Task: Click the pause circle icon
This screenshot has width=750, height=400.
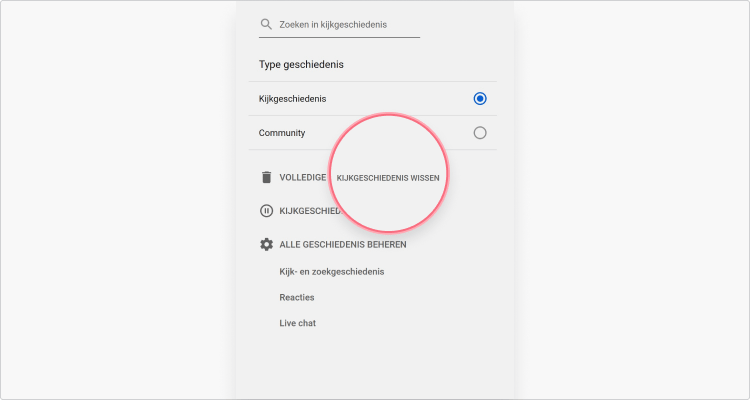Action: (266, 211)
